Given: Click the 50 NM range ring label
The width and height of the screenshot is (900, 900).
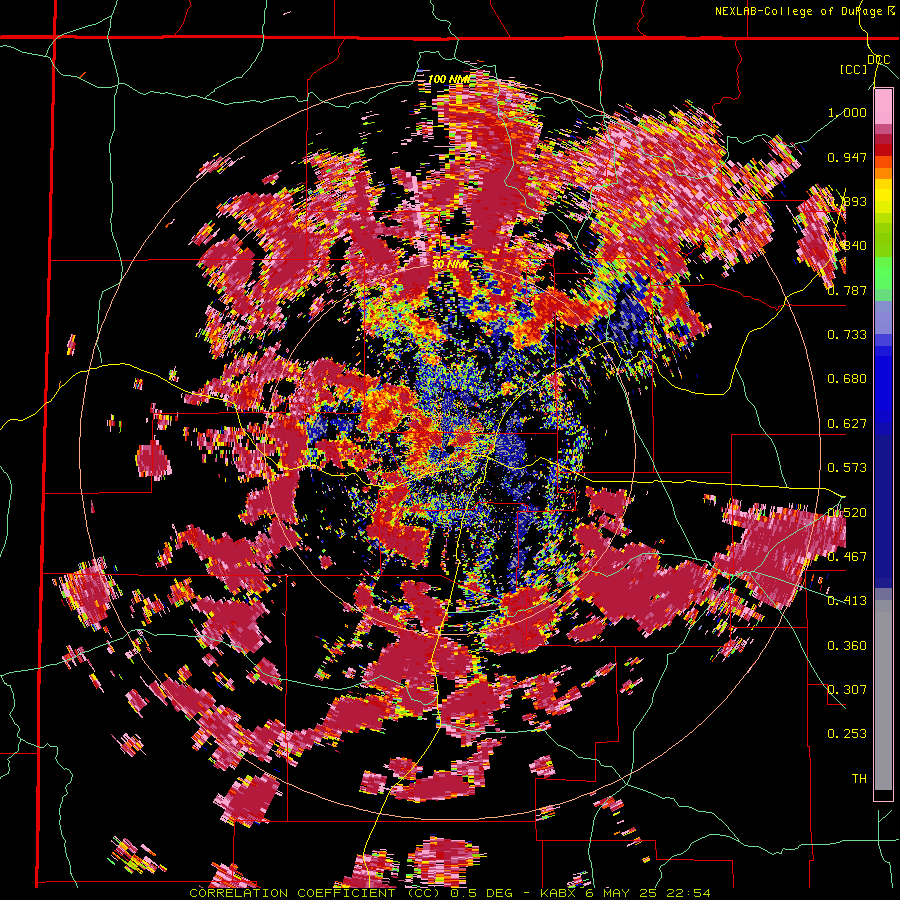Looking at the screenshot, I should pyautogui.click(x=450, y=265).
